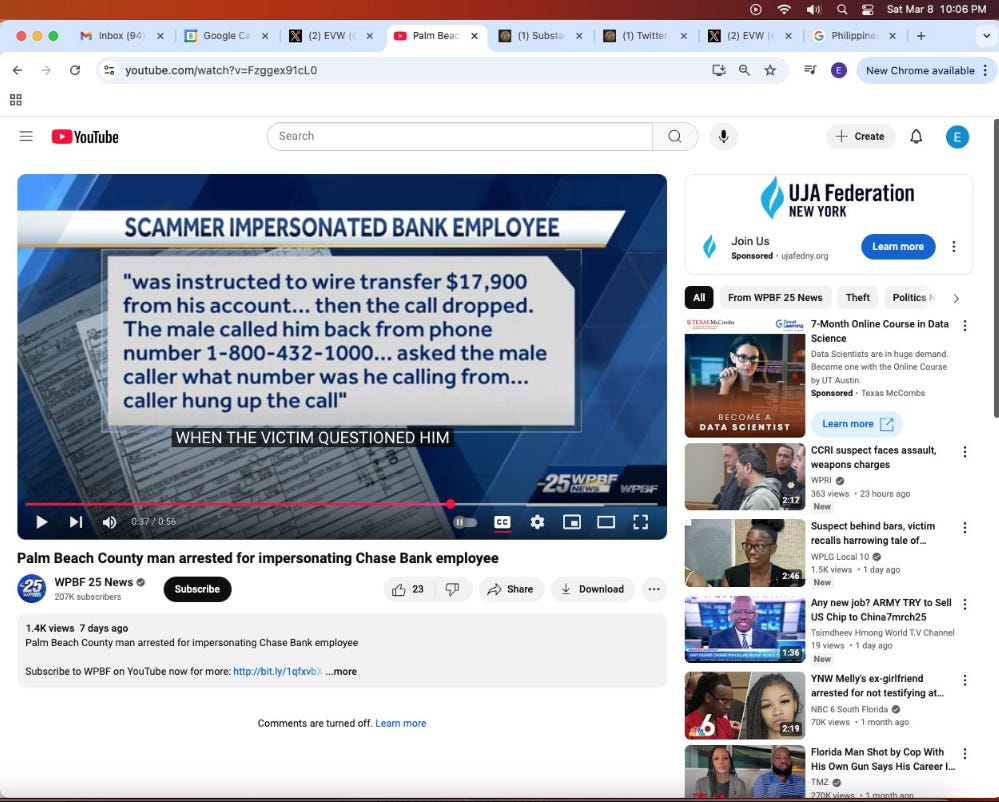
Task: Open Learn more about comments off
Action: (x=401, y=723)
